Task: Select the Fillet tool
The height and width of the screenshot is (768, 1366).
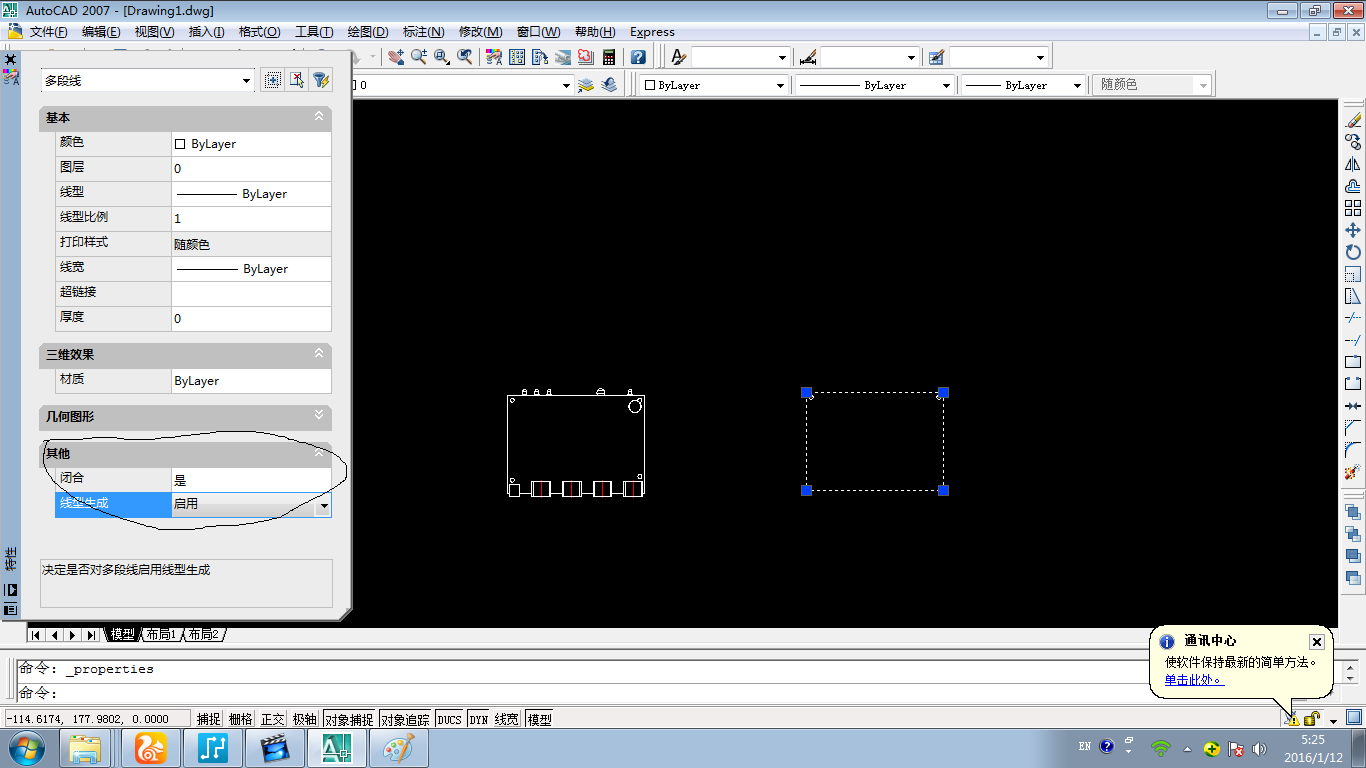Action: click(1353, 450)
